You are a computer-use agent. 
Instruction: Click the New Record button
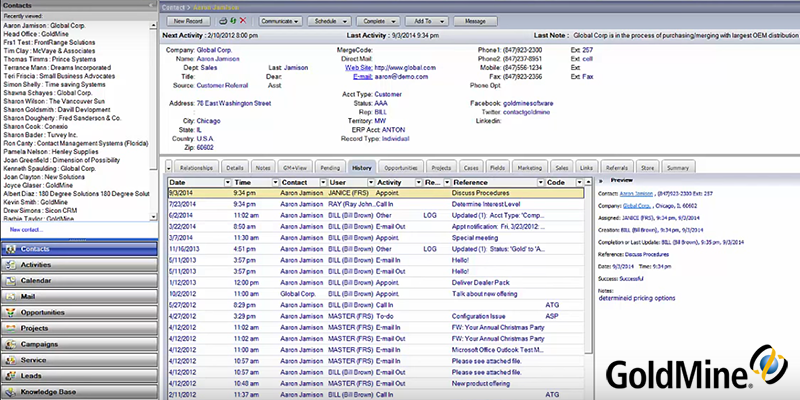coord(190,20)
